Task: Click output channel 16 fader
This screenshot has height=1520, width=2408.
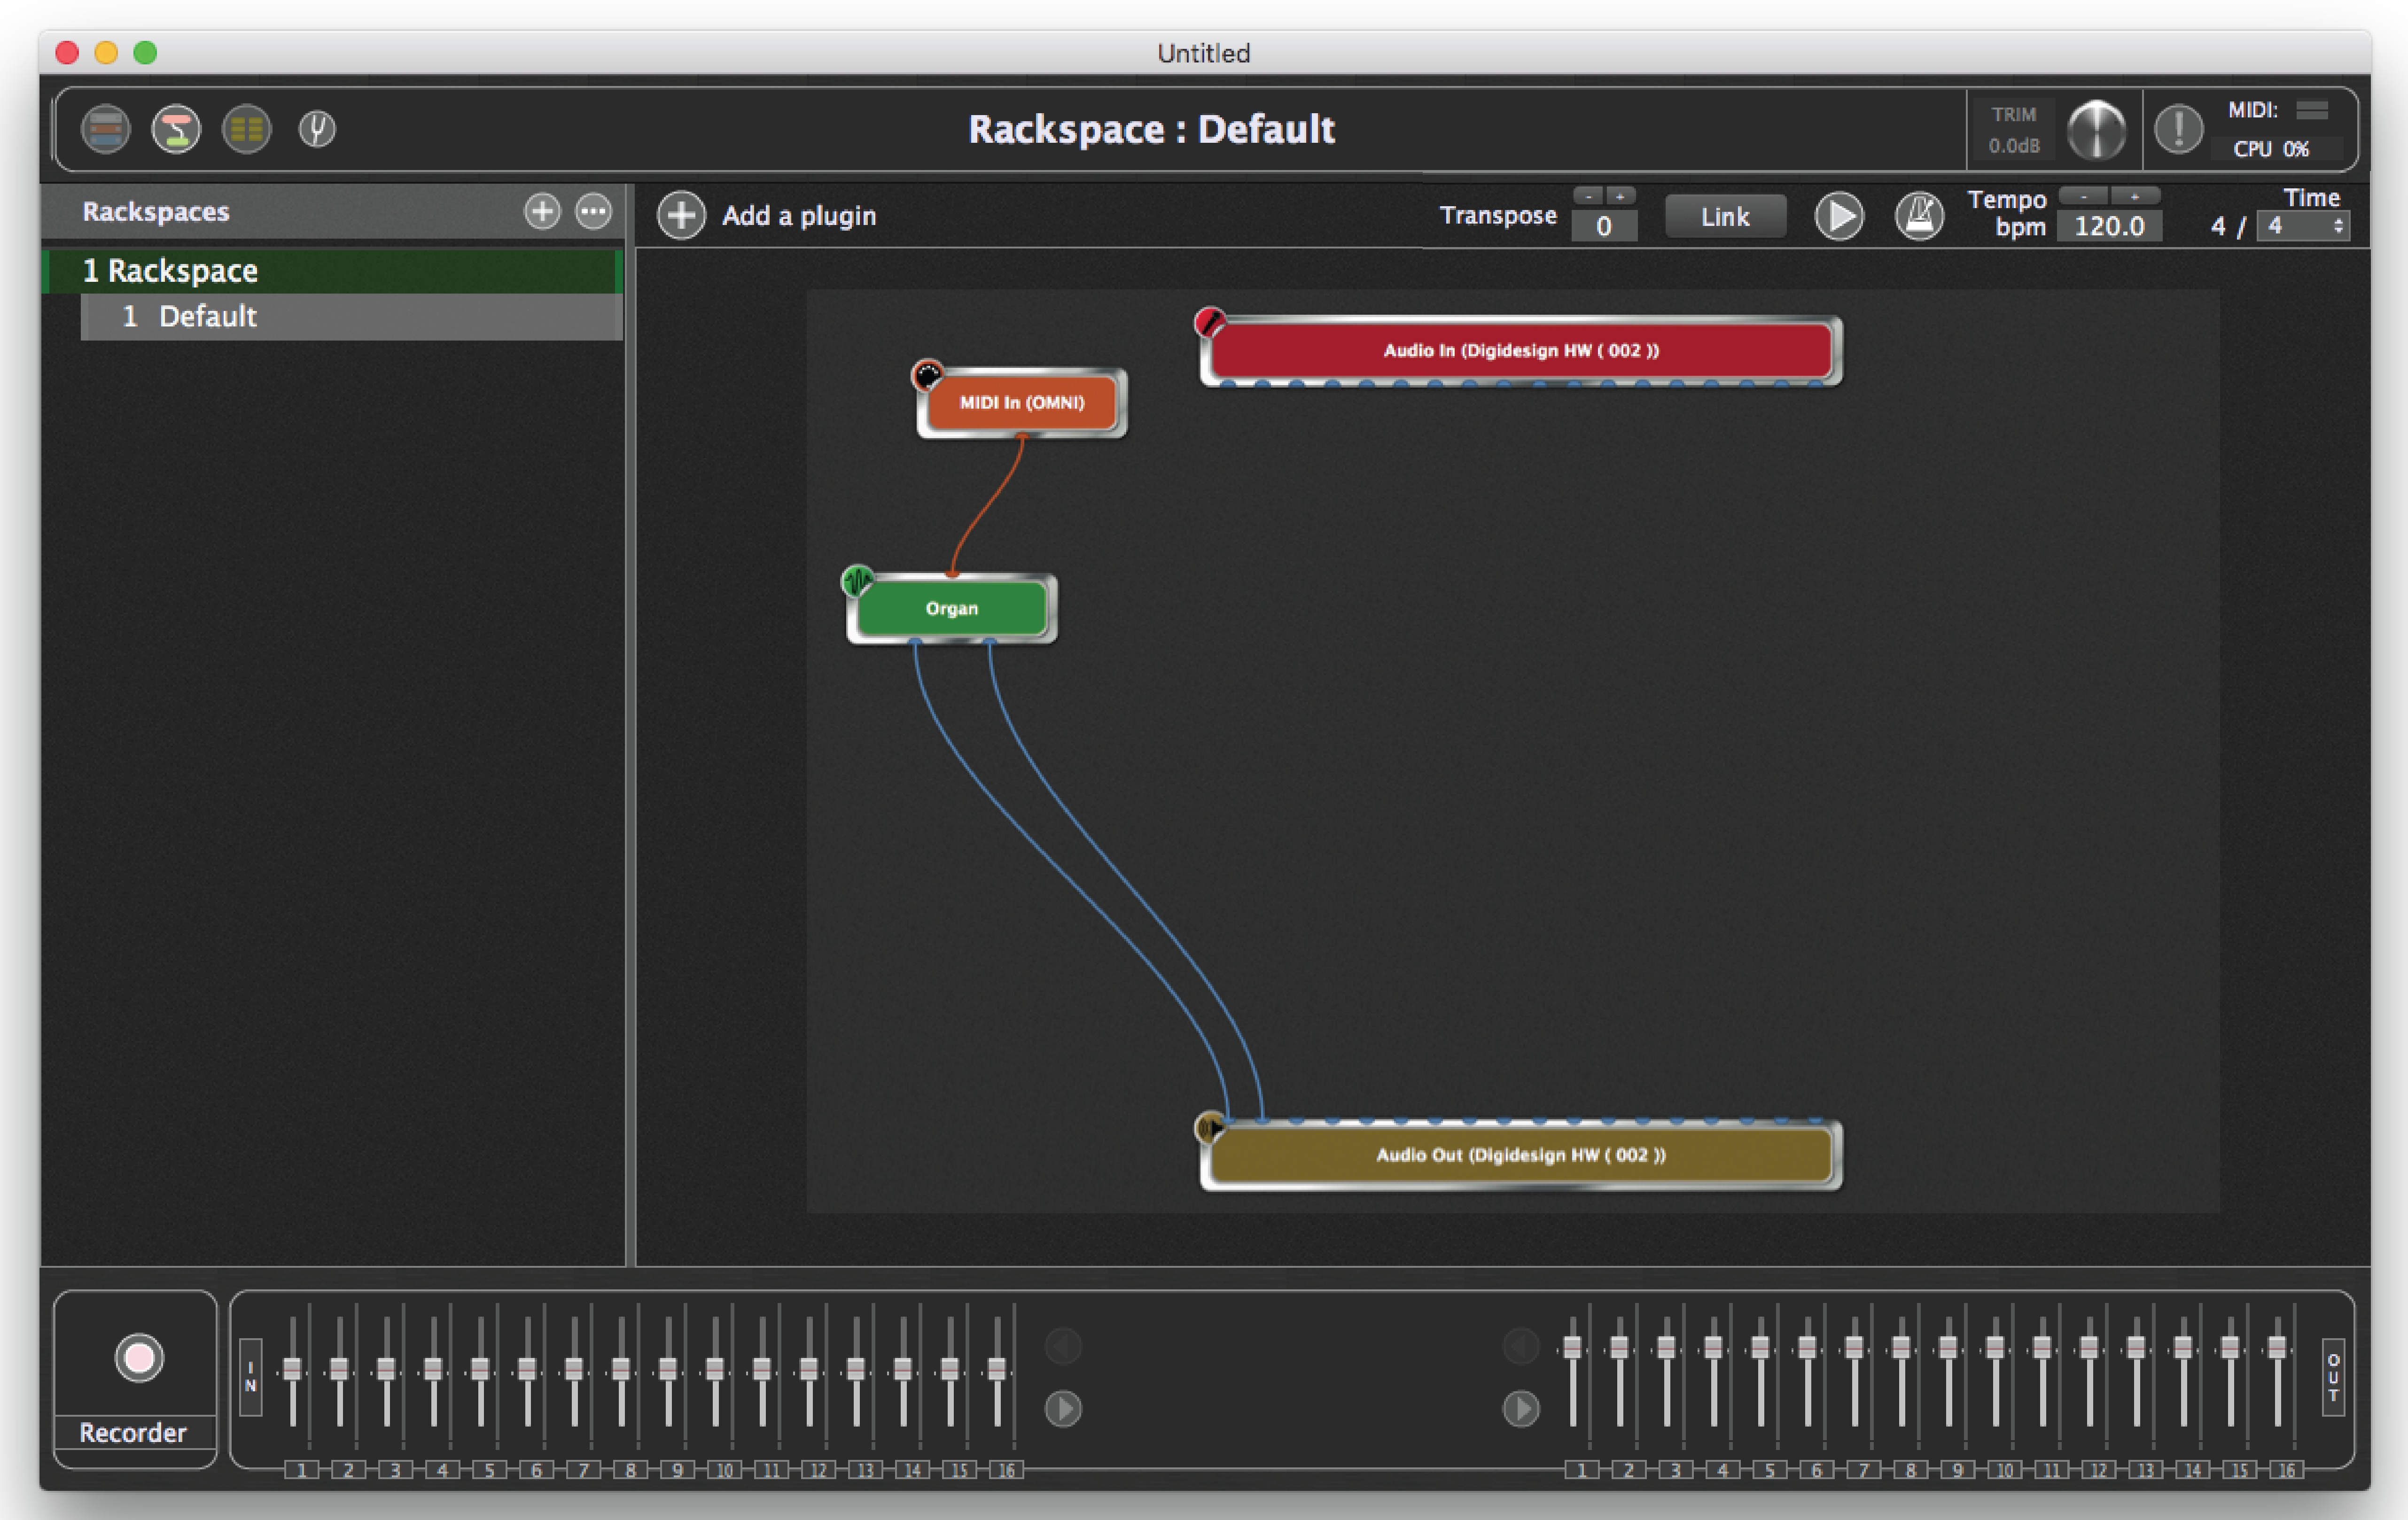Action: (2277, 1347)
